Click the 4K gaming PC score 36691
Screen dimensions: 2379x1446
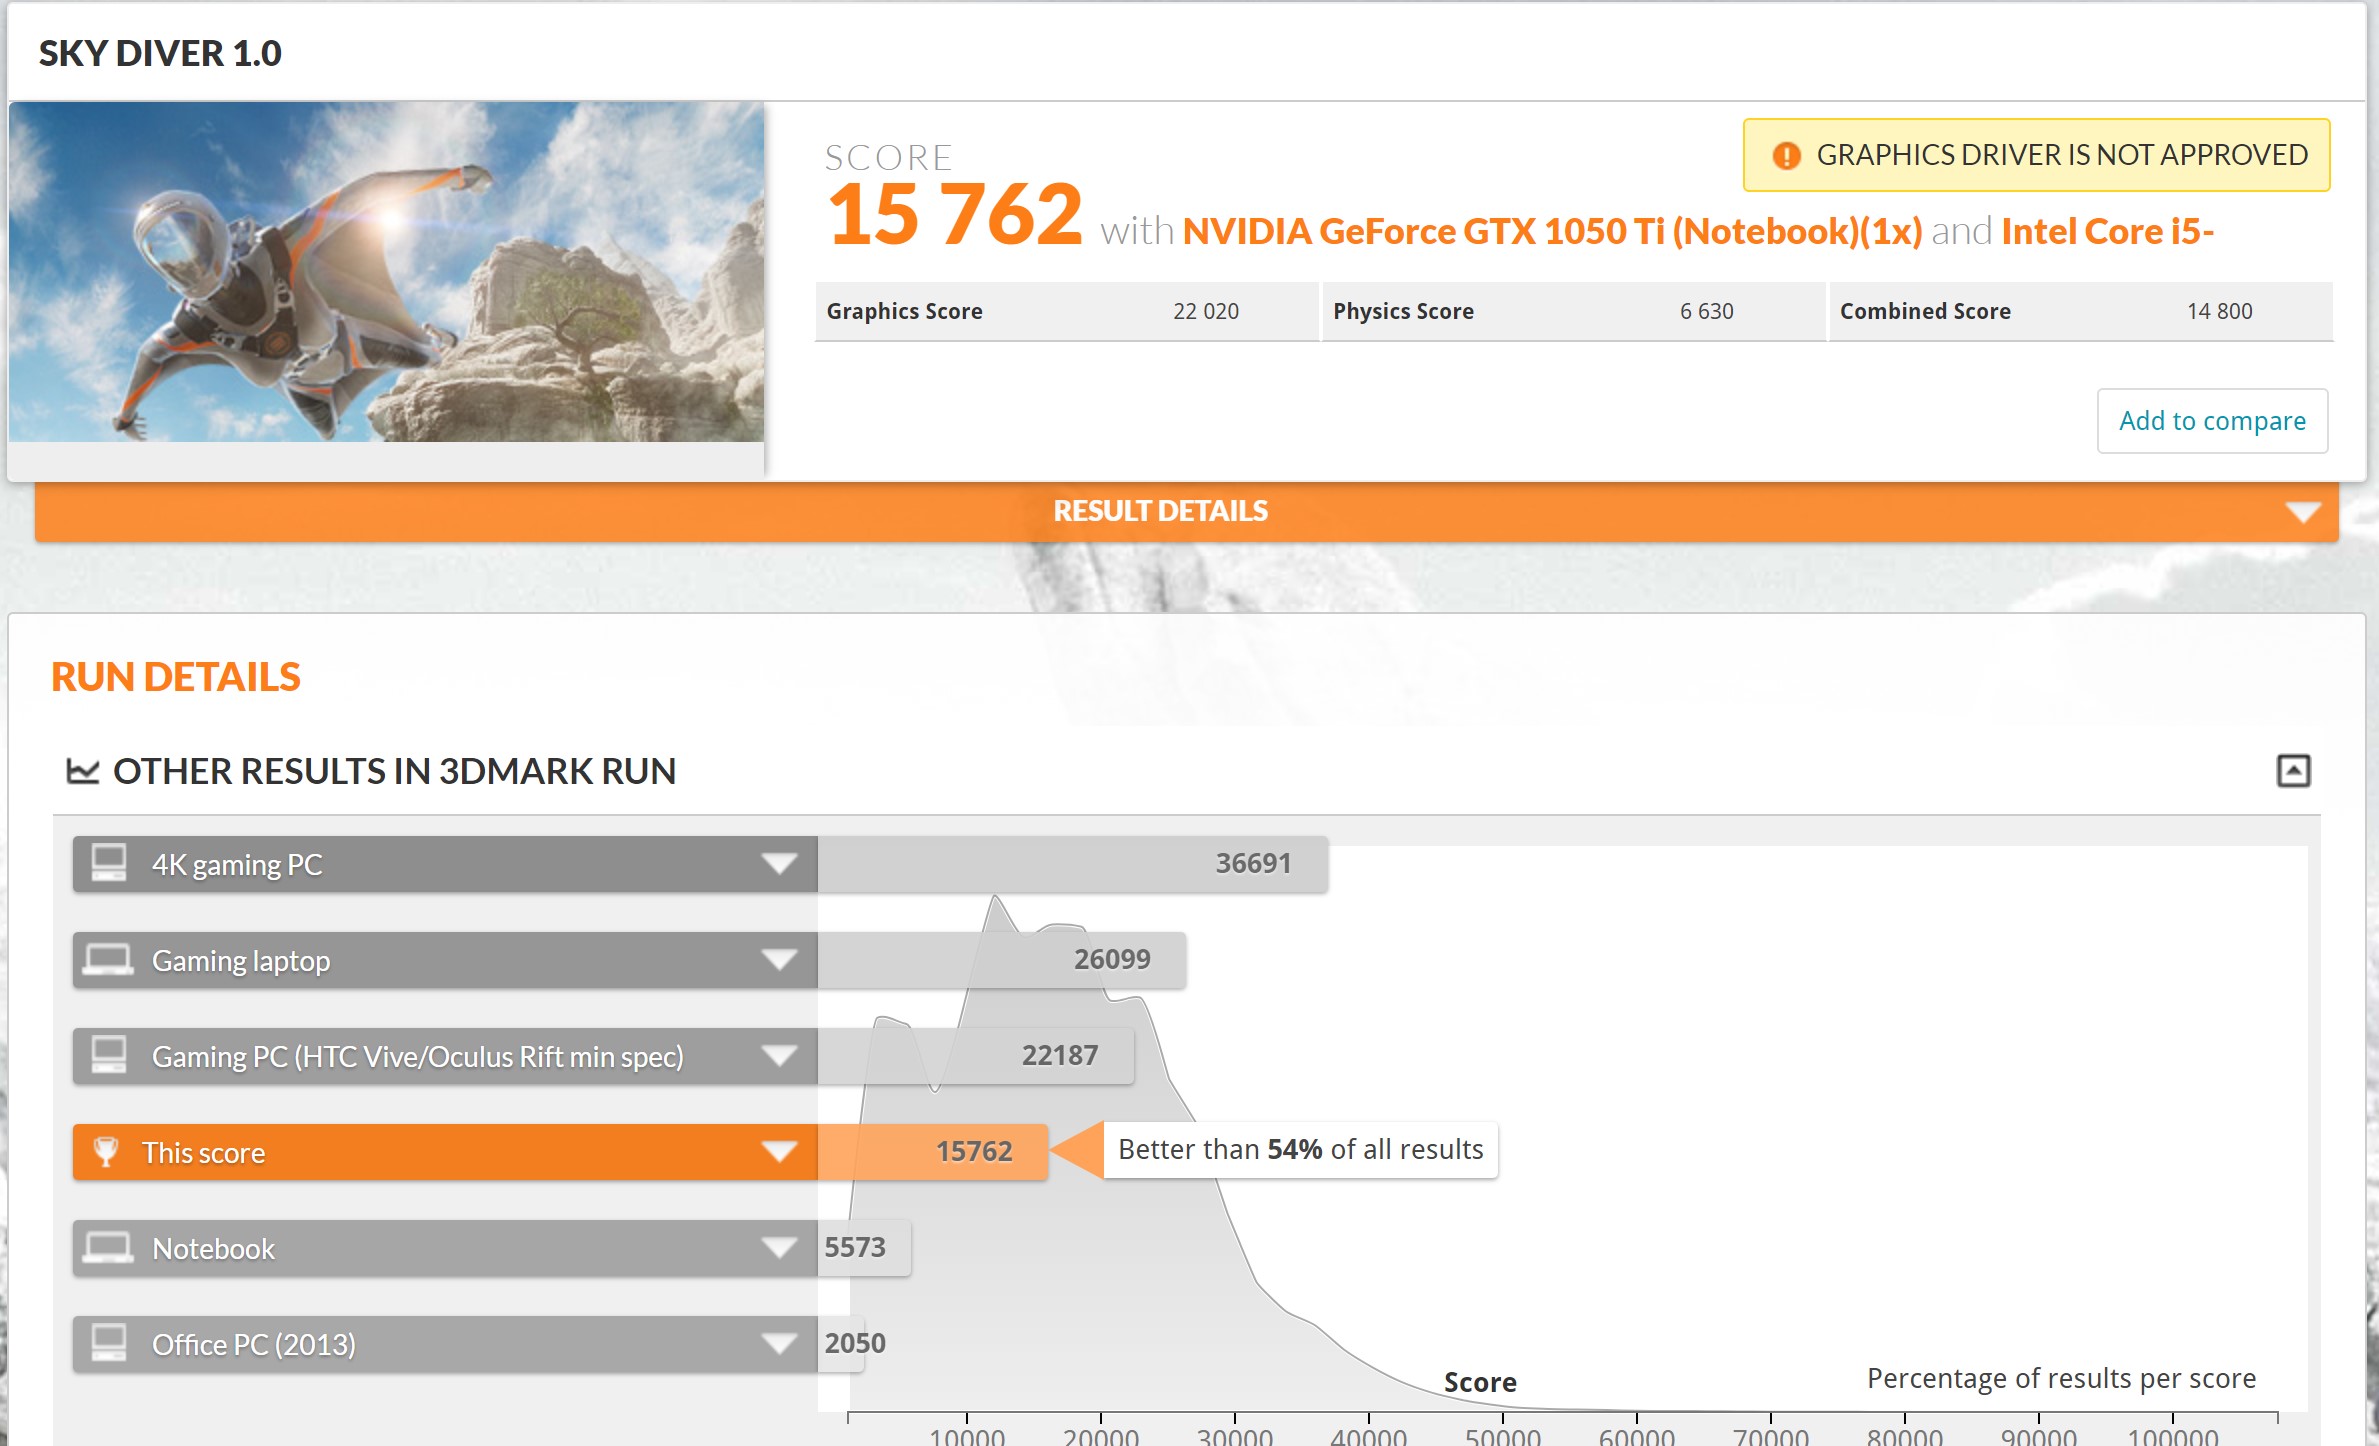point(1253,863)
